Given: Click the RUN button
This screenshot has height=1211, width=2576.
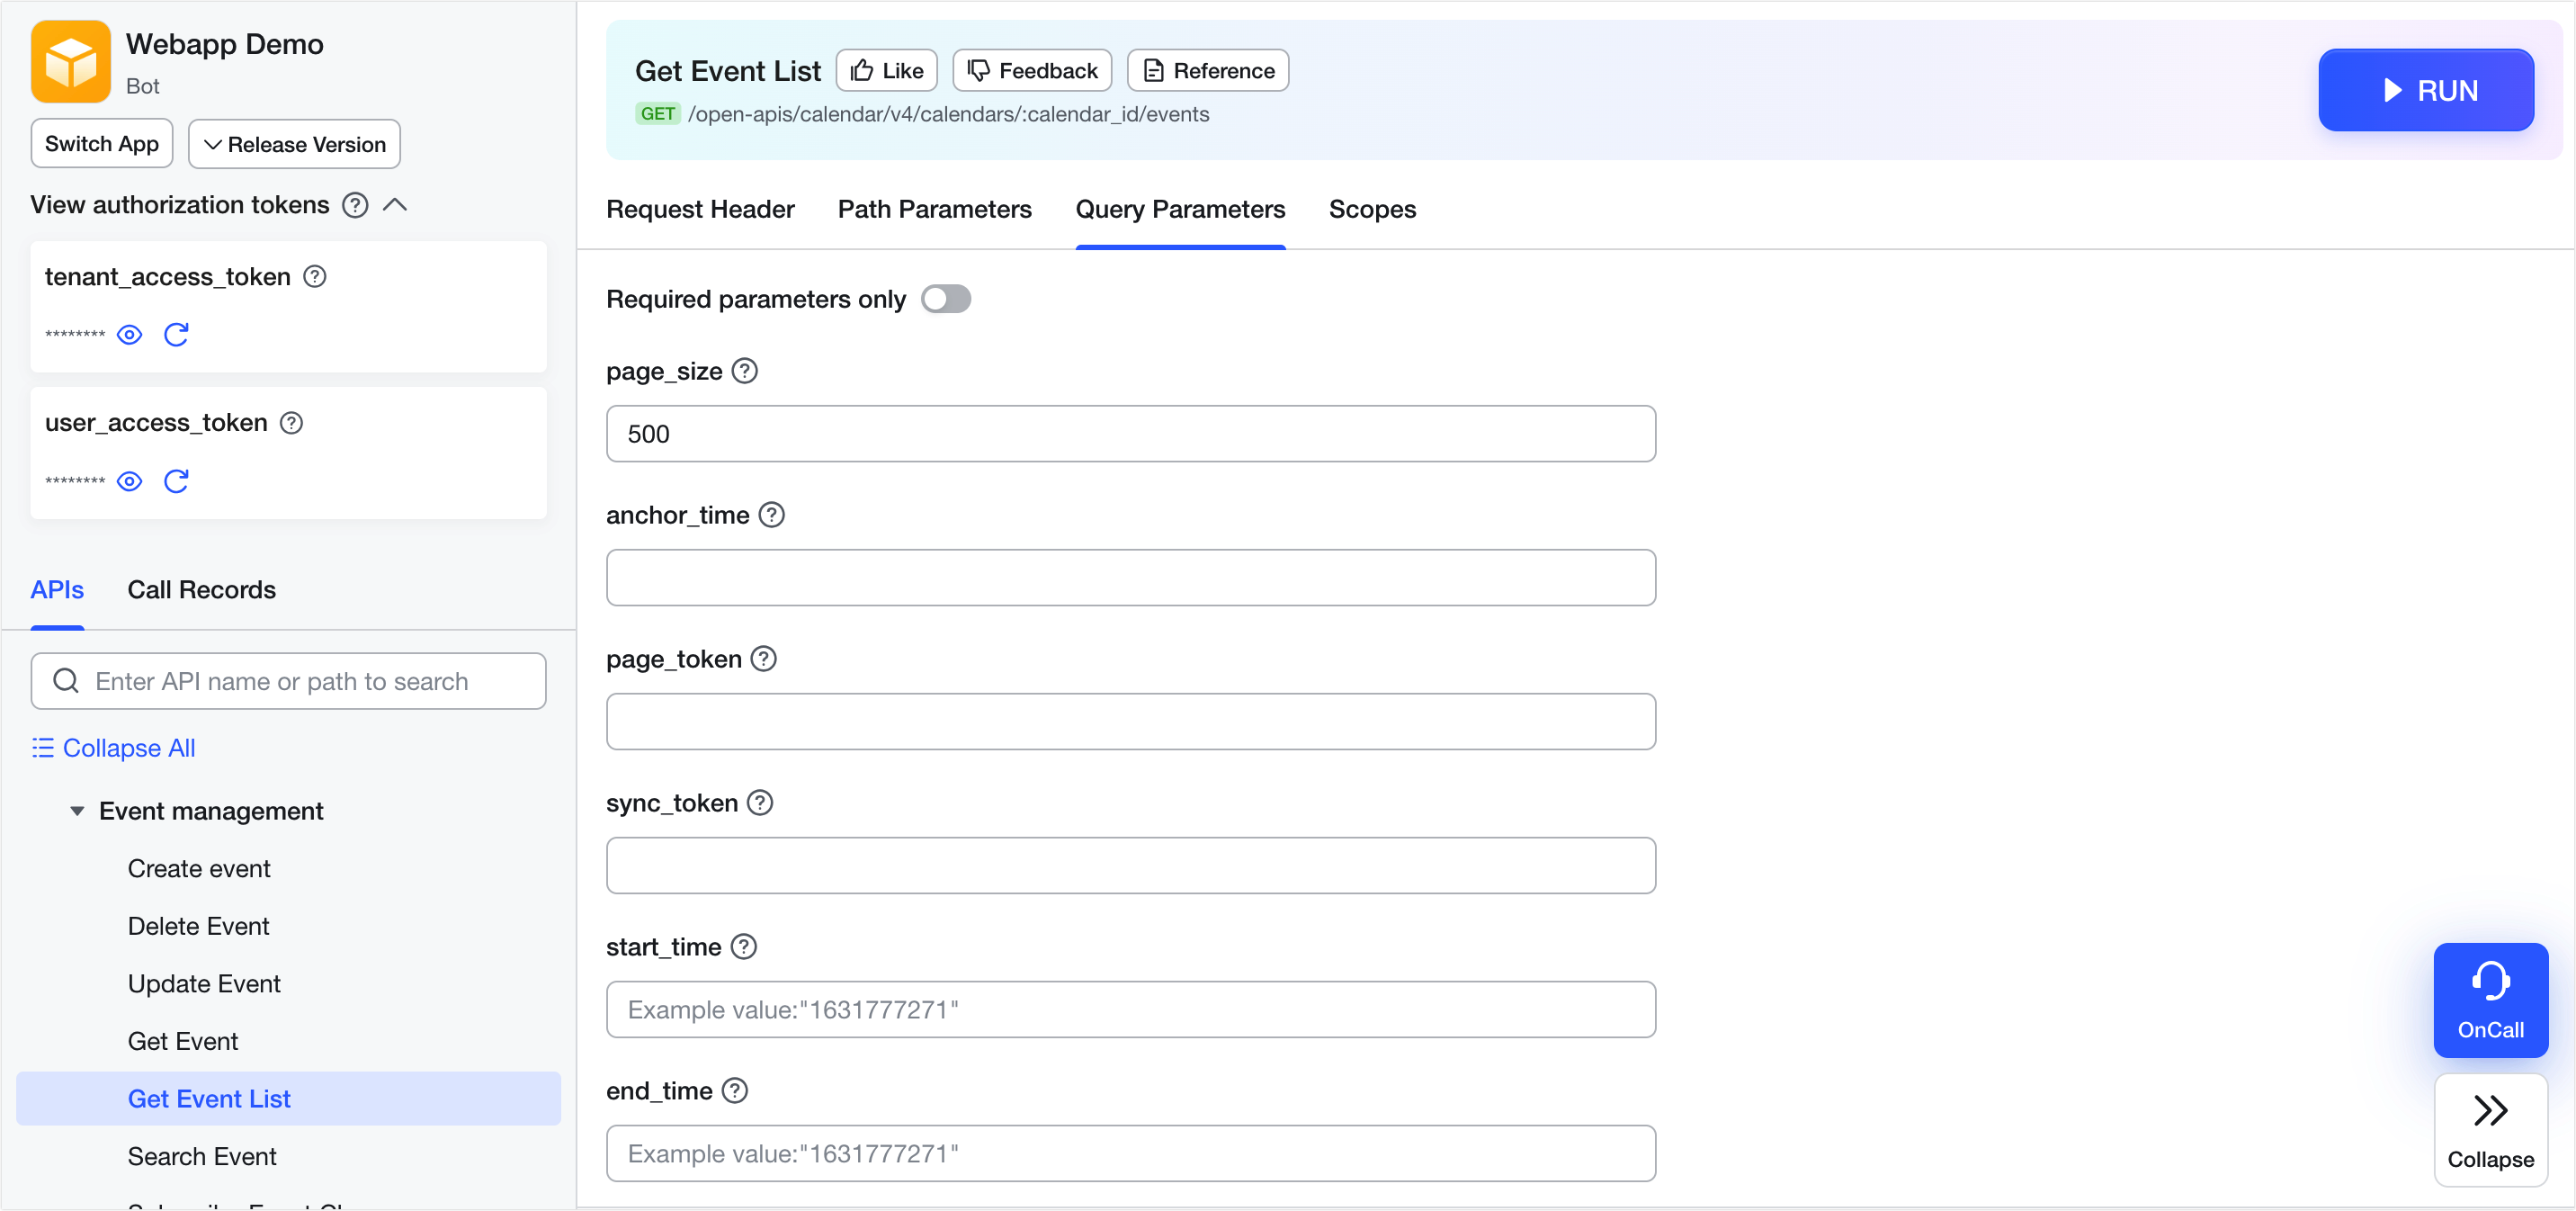Looking at the screenshot, I should [2426, 90].
